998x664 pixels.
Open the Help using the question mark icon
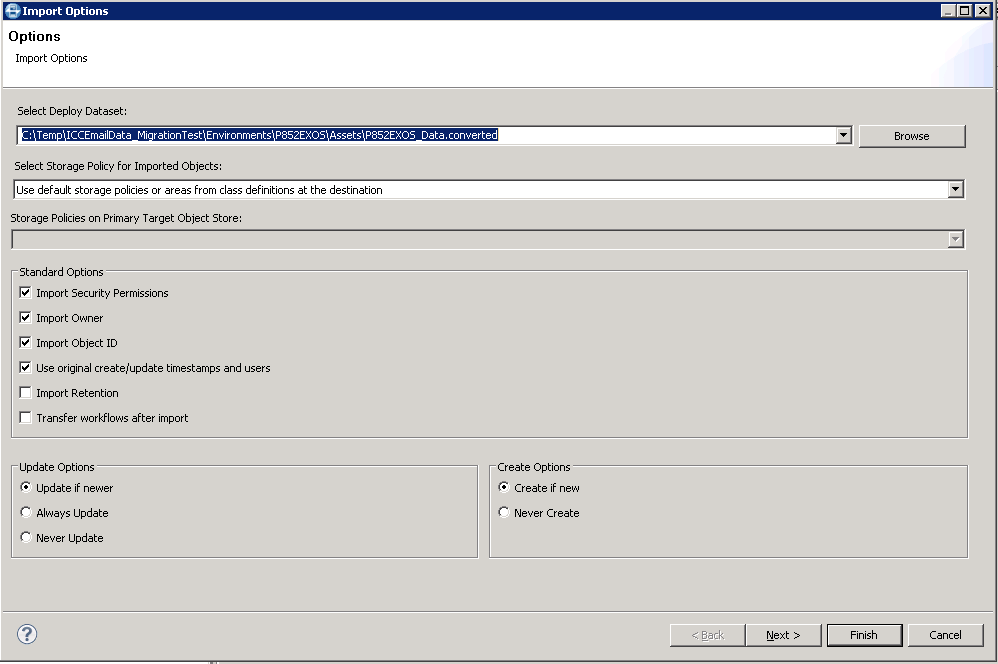click(x=27, y=634)
